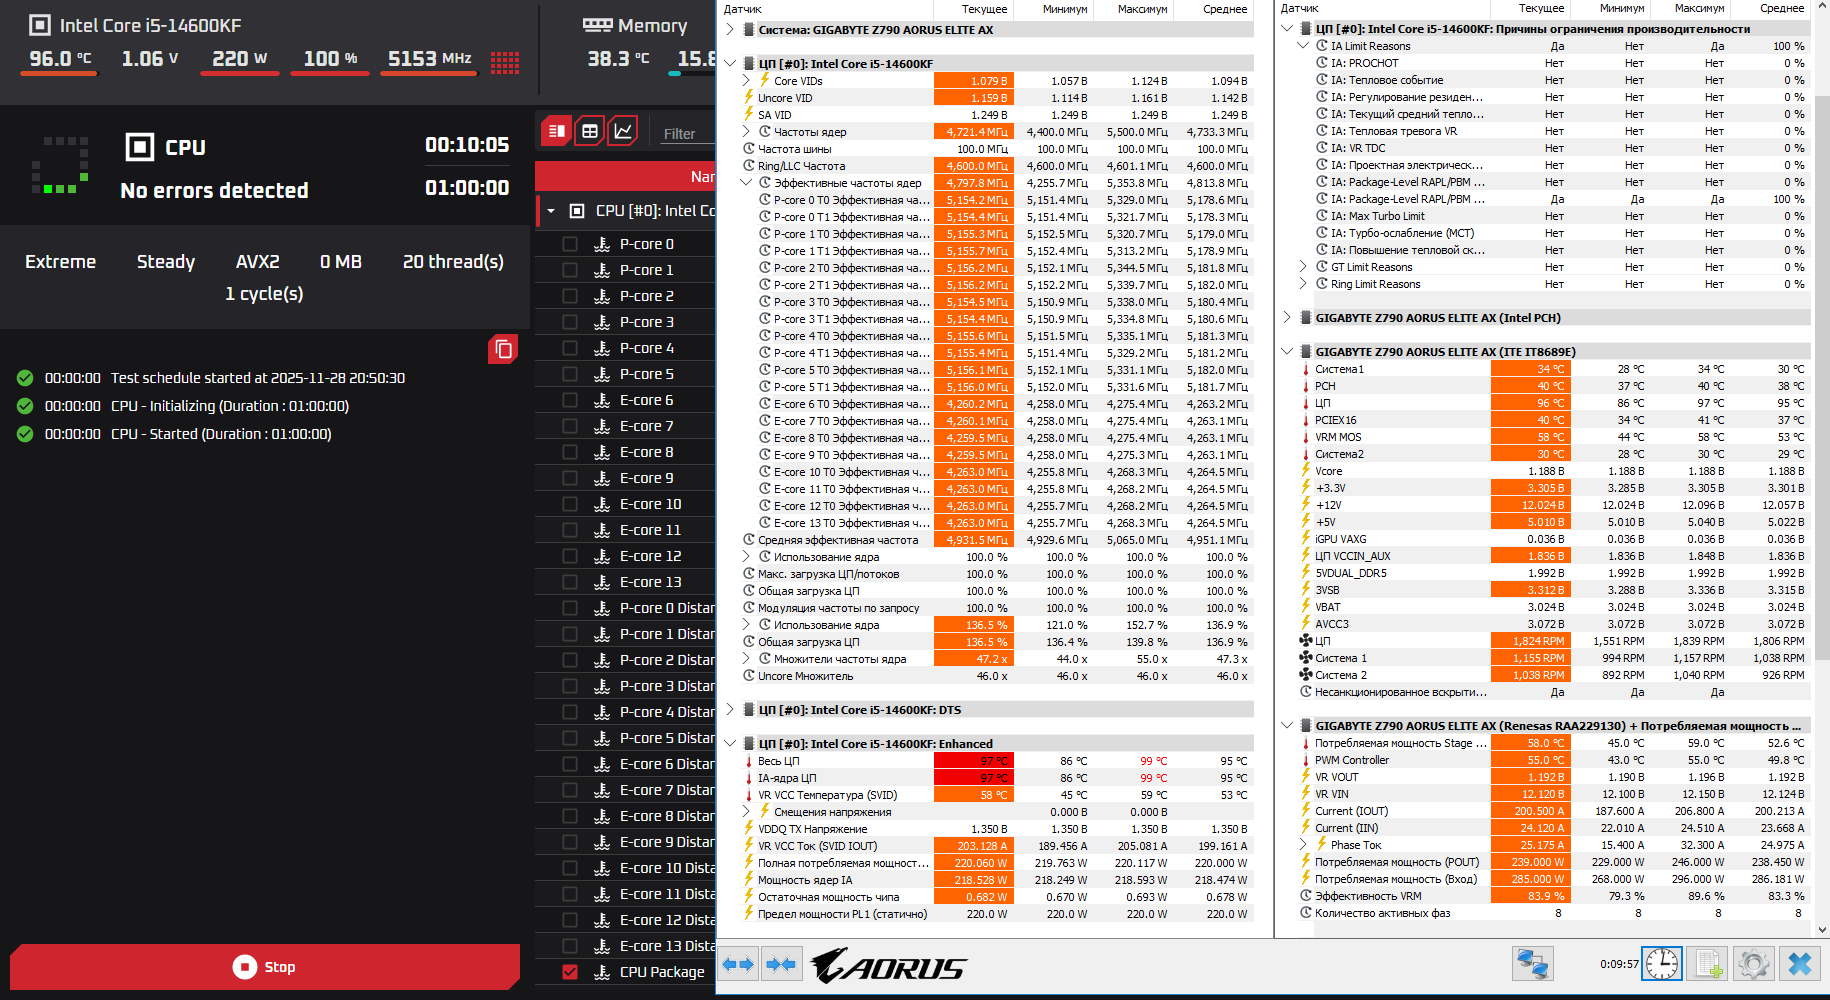
Task: Click the red grid icon beside 5153 MHz
Action: [x=505, y=62]
